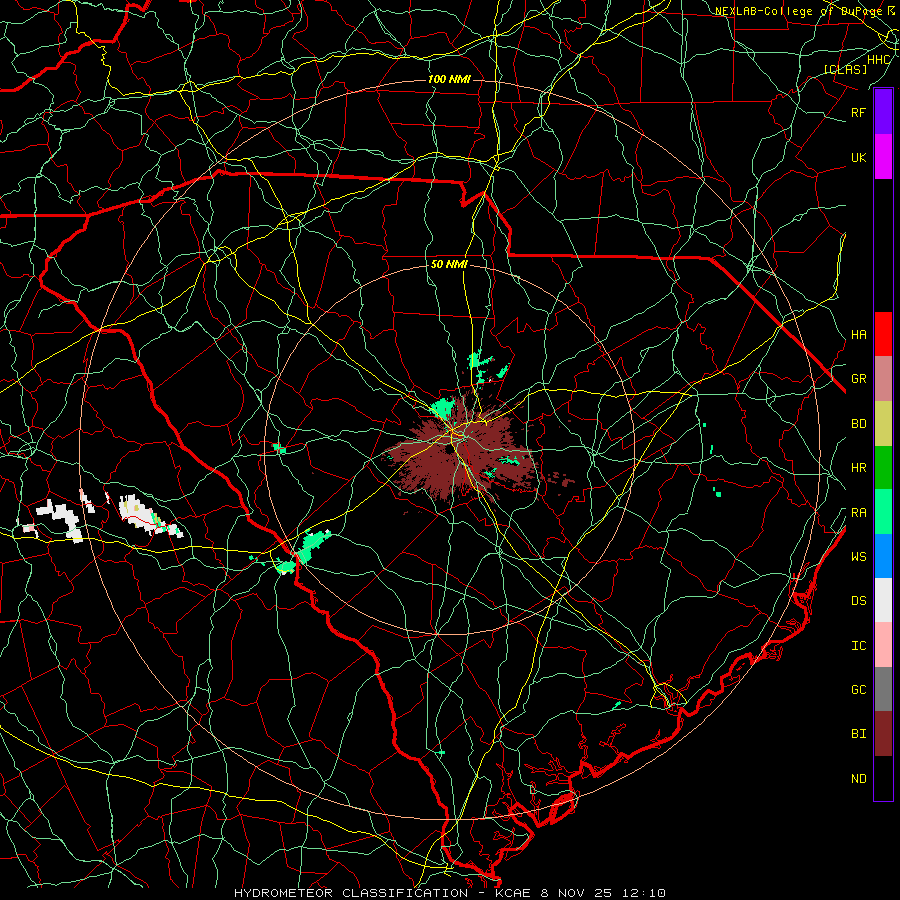Click the 'HR' legend label
This screenshot has height=900, width=900.
(x=858, y=468)
